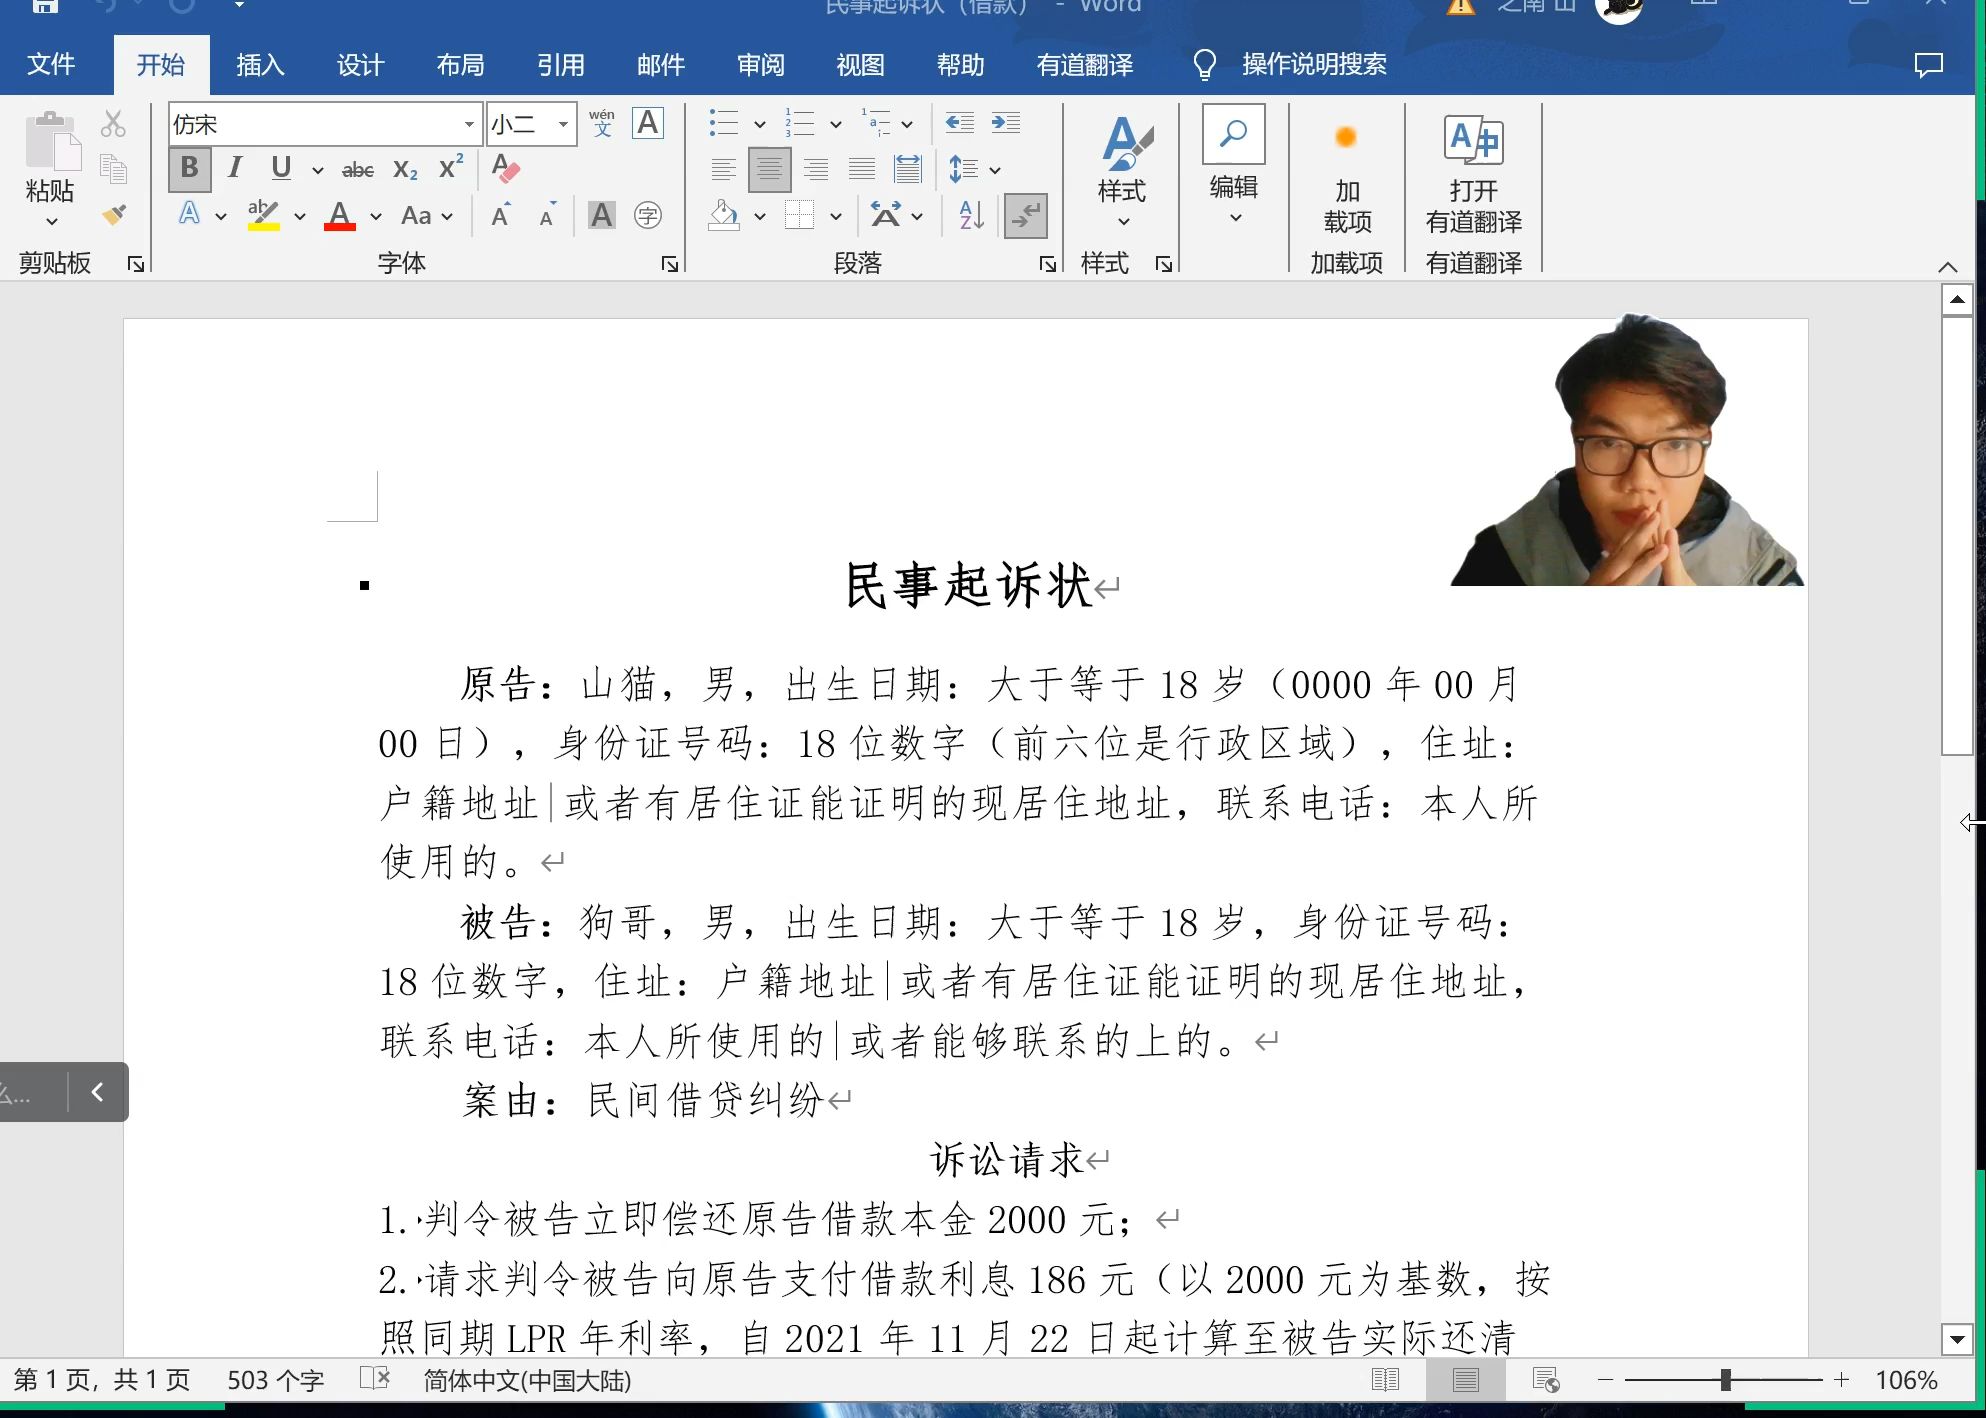Image resolution: width=1986 pixels, height=1418 pixels.
Task: Open the File (文件) tab
Action: pyautogui.click(x=51, y=65)
